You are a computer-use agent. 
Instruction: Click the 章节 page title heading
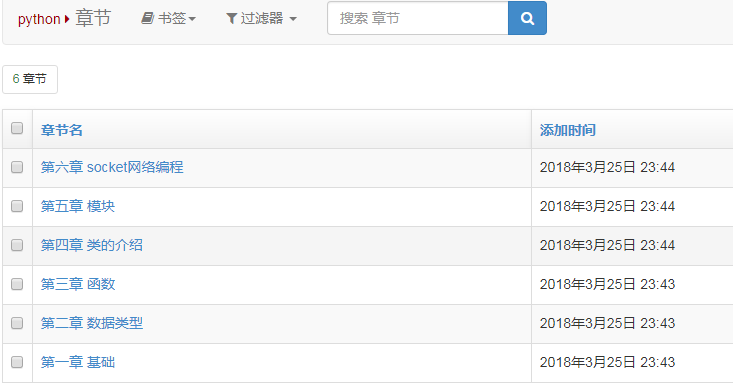pyautogui.click(x=93, y=18)
